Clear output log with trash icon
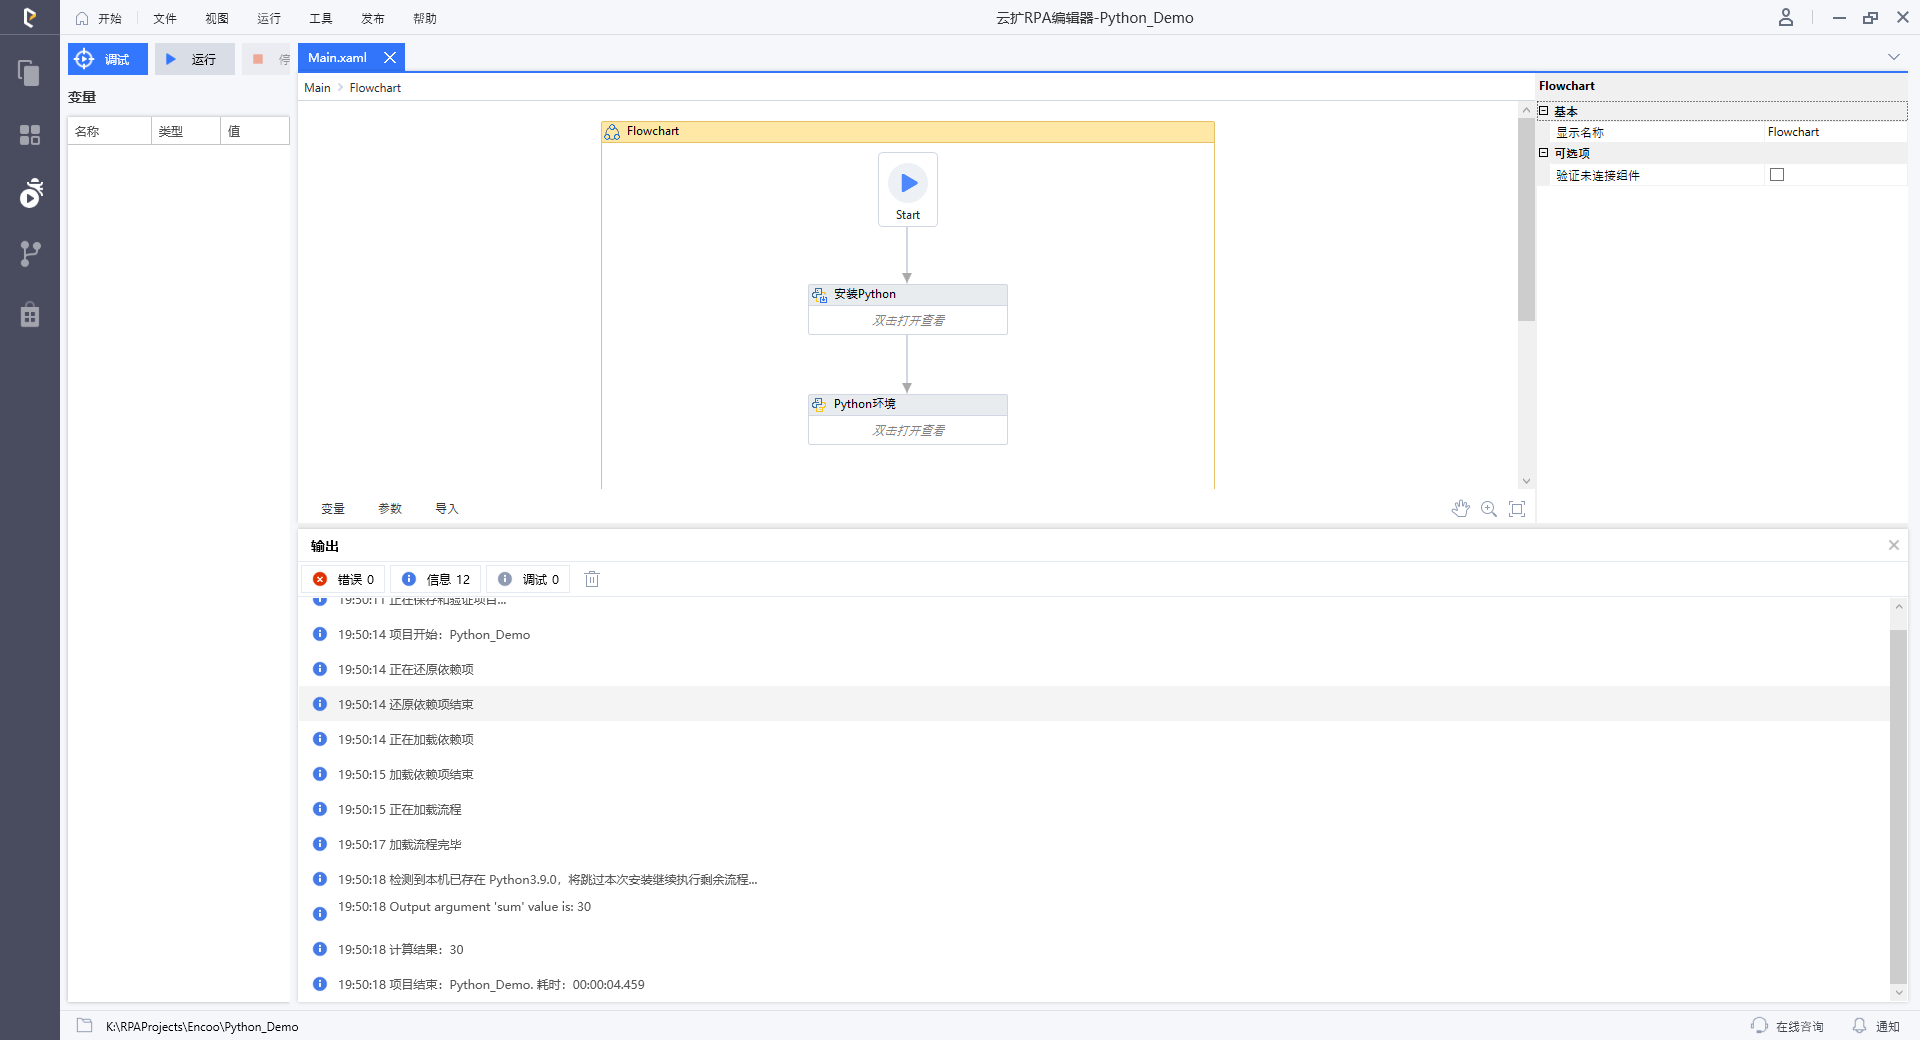This screenshot has width=1920, height=1040. (x=592, y=579)
